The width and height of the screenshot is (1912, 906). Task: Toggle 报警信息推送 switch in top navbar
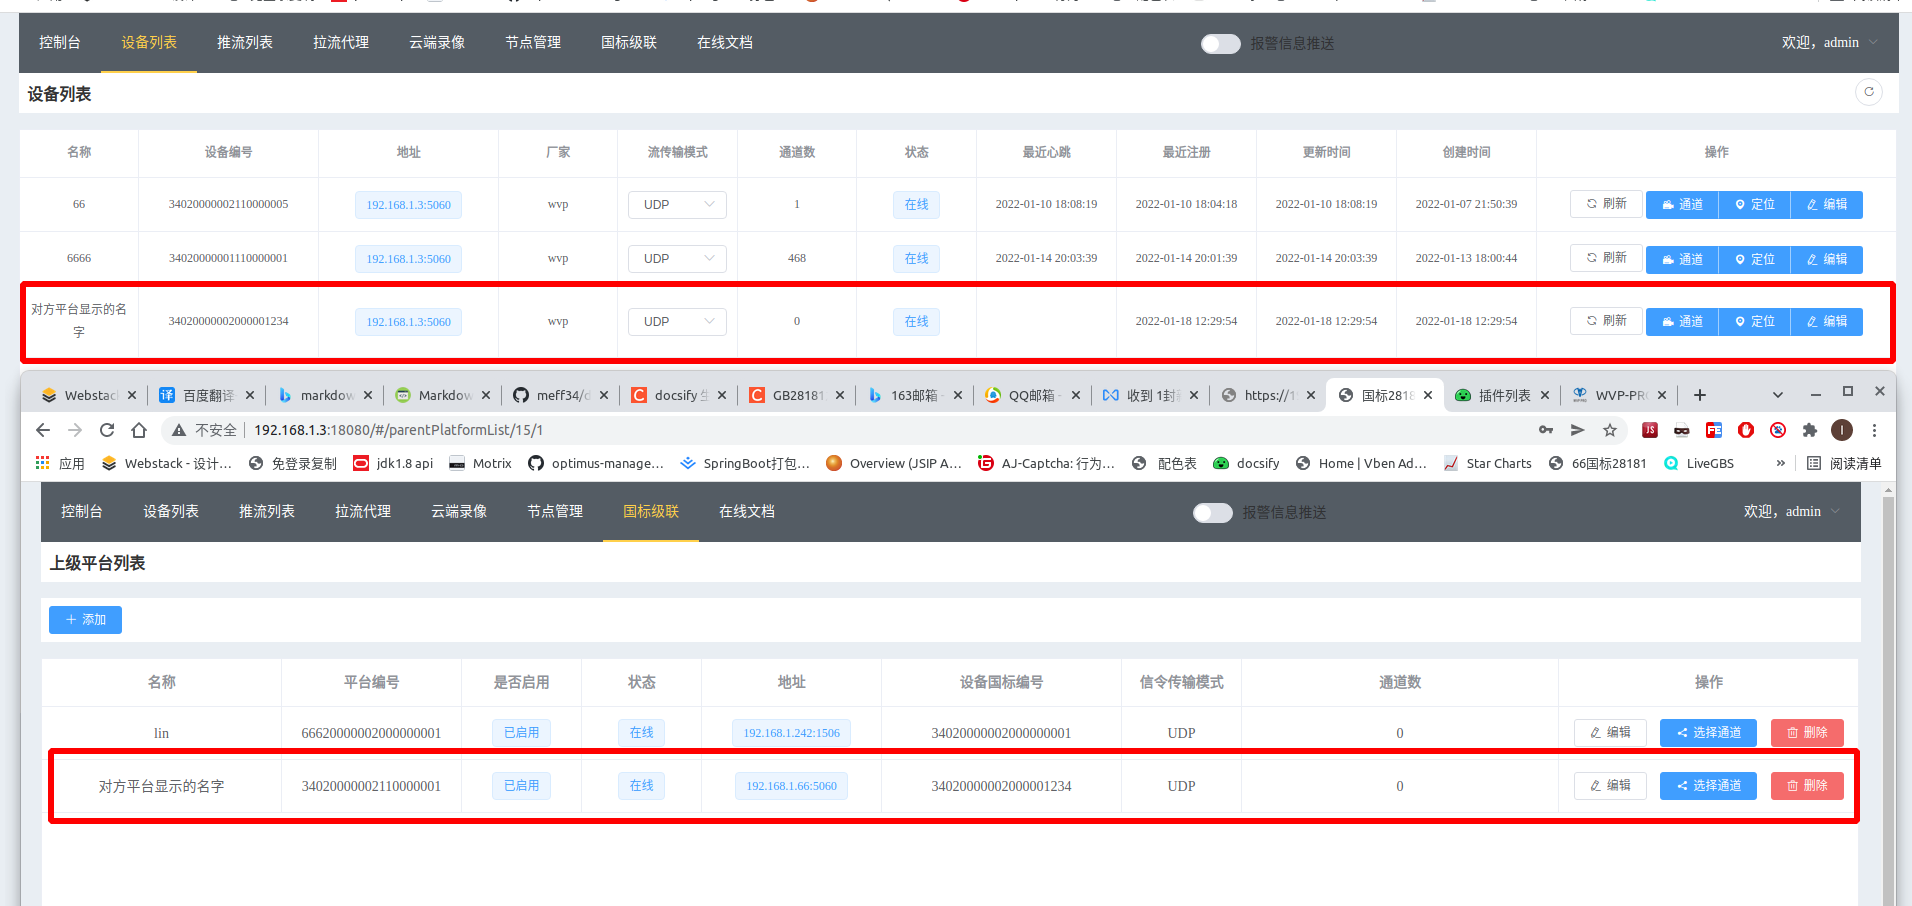(1220, 43)
